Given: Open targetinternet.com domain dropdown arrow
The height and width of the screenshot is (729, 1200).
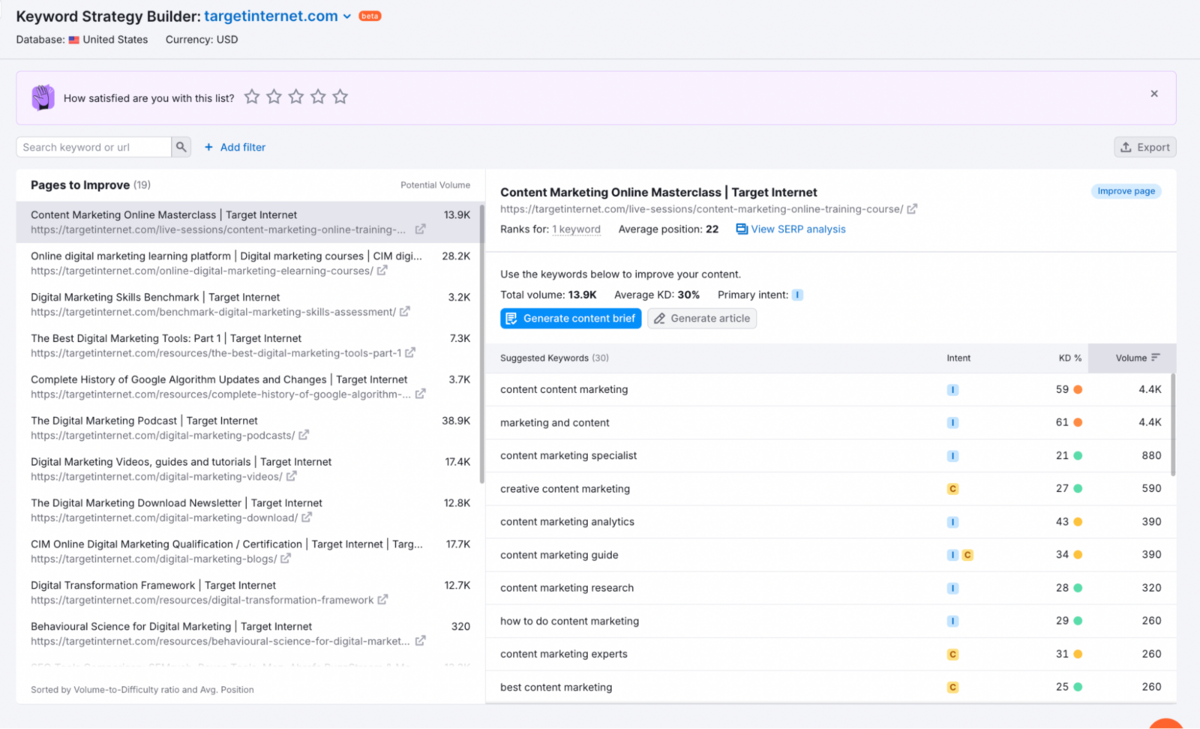Looking at the screenshot, I should coord(347,17).
